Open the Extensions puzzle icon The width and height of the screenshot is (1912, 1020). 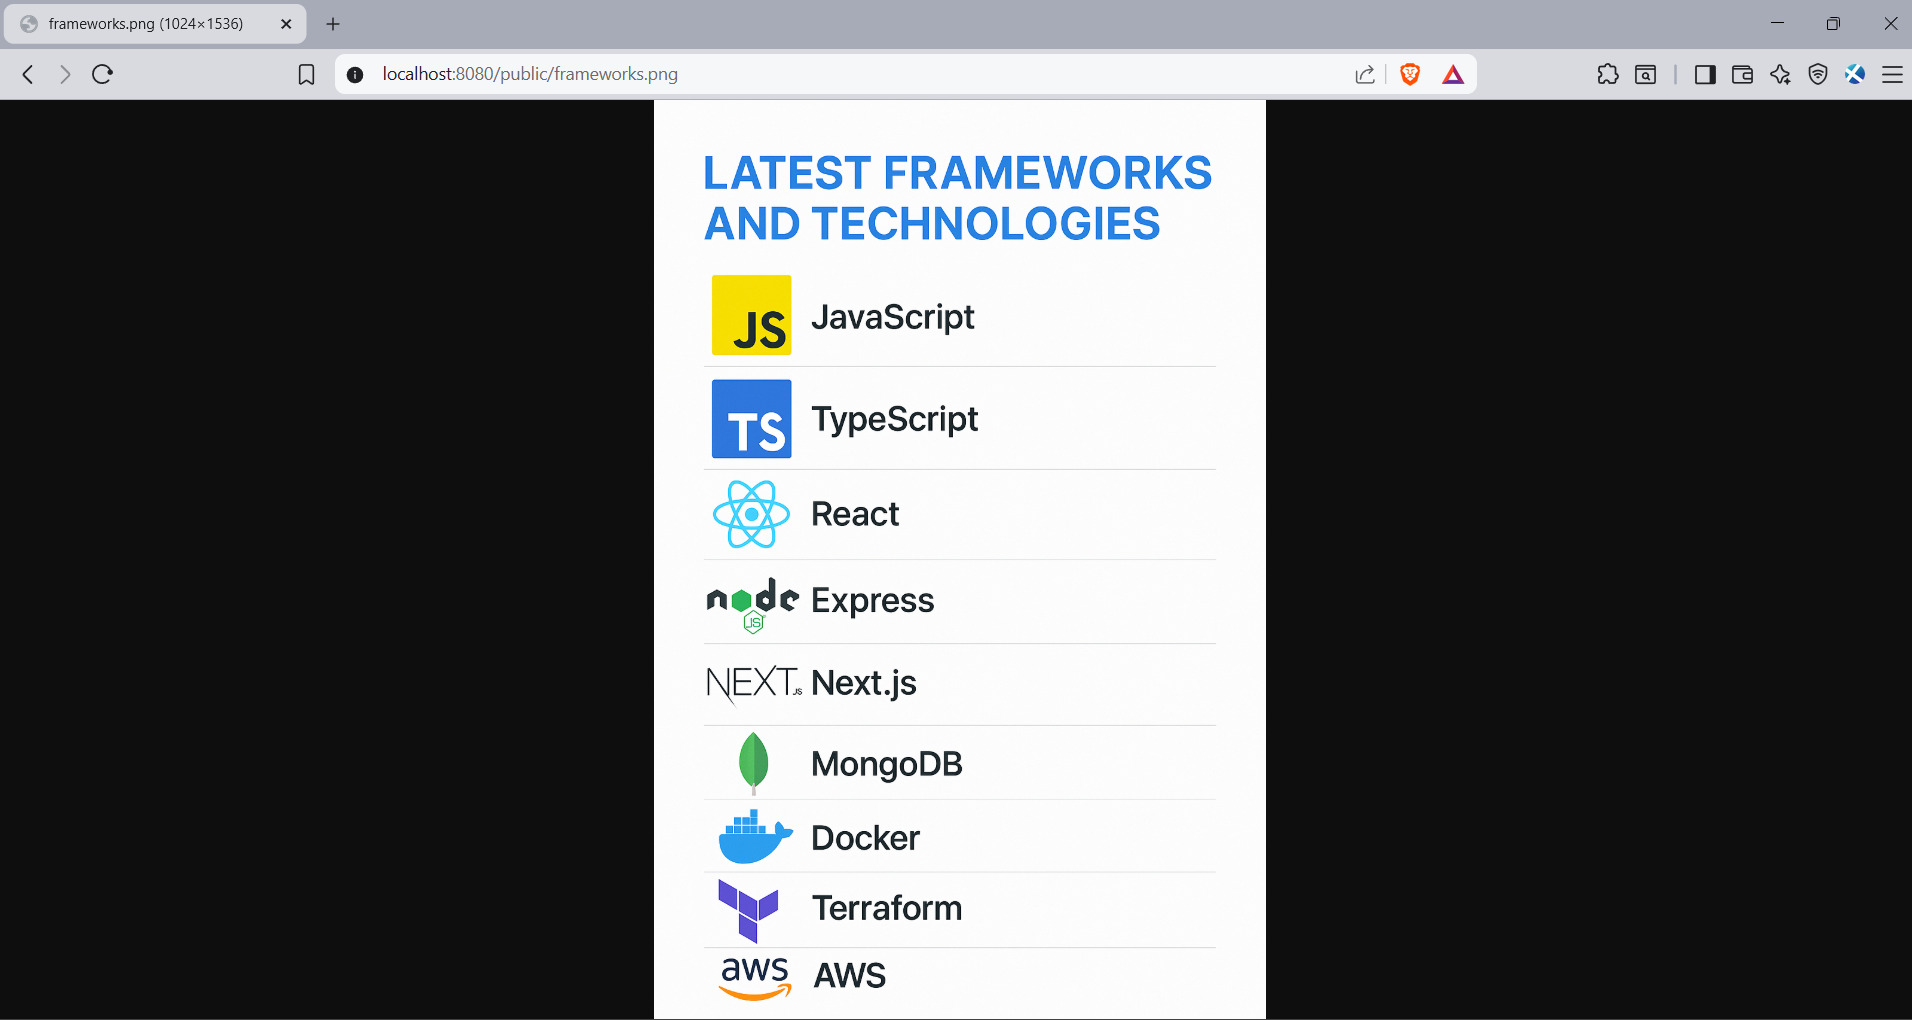pyautogui.click(x=1608, y=74)
